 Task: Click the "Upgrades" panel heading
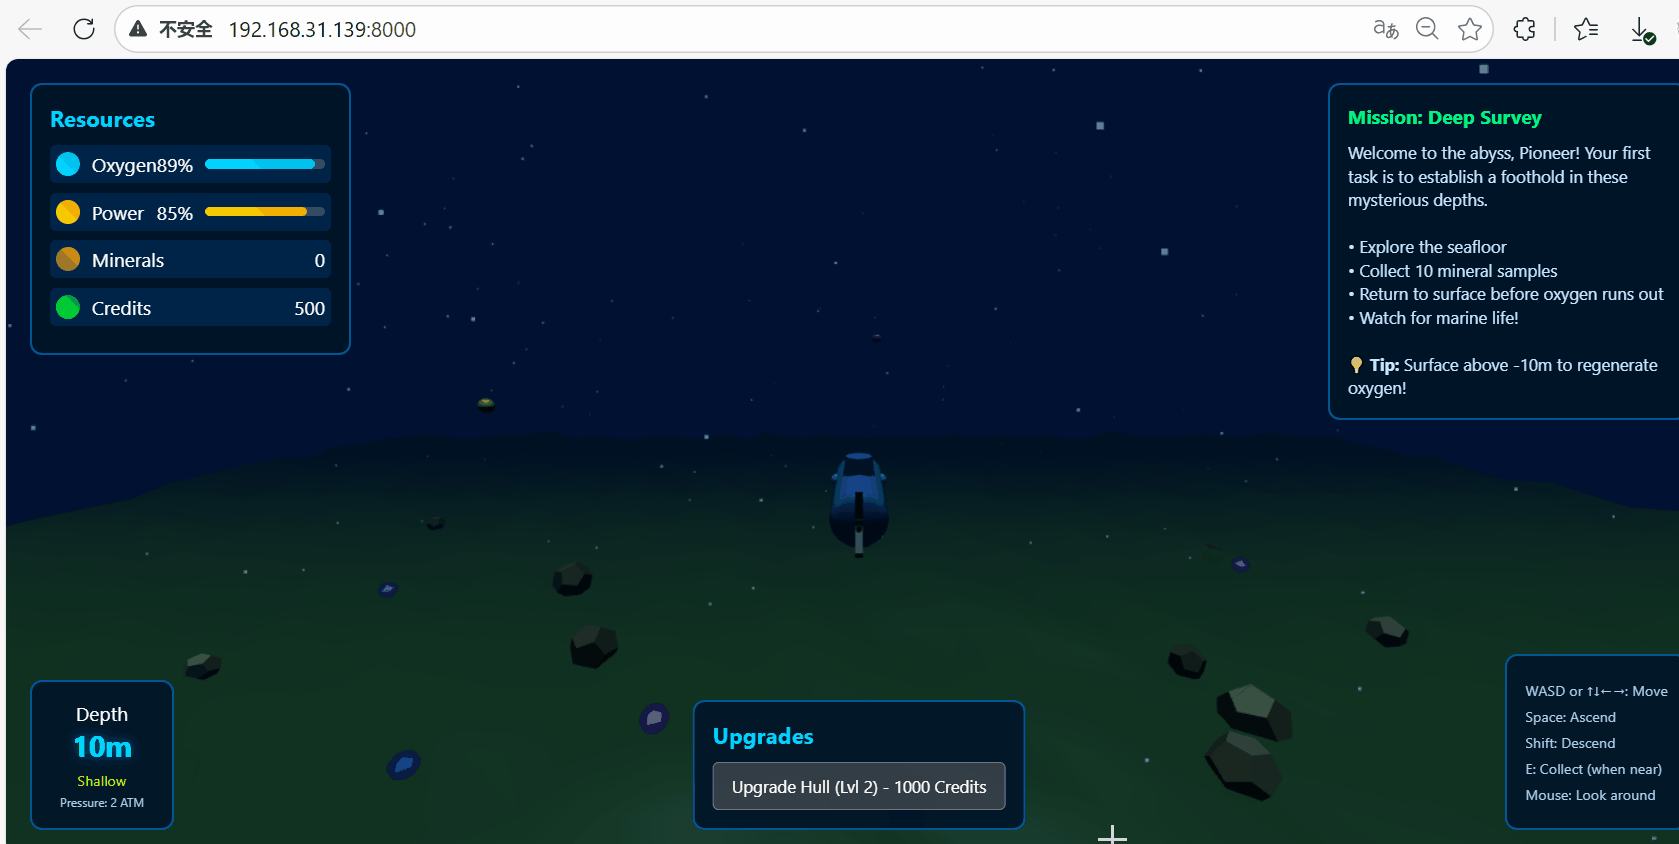click(763, 737)
